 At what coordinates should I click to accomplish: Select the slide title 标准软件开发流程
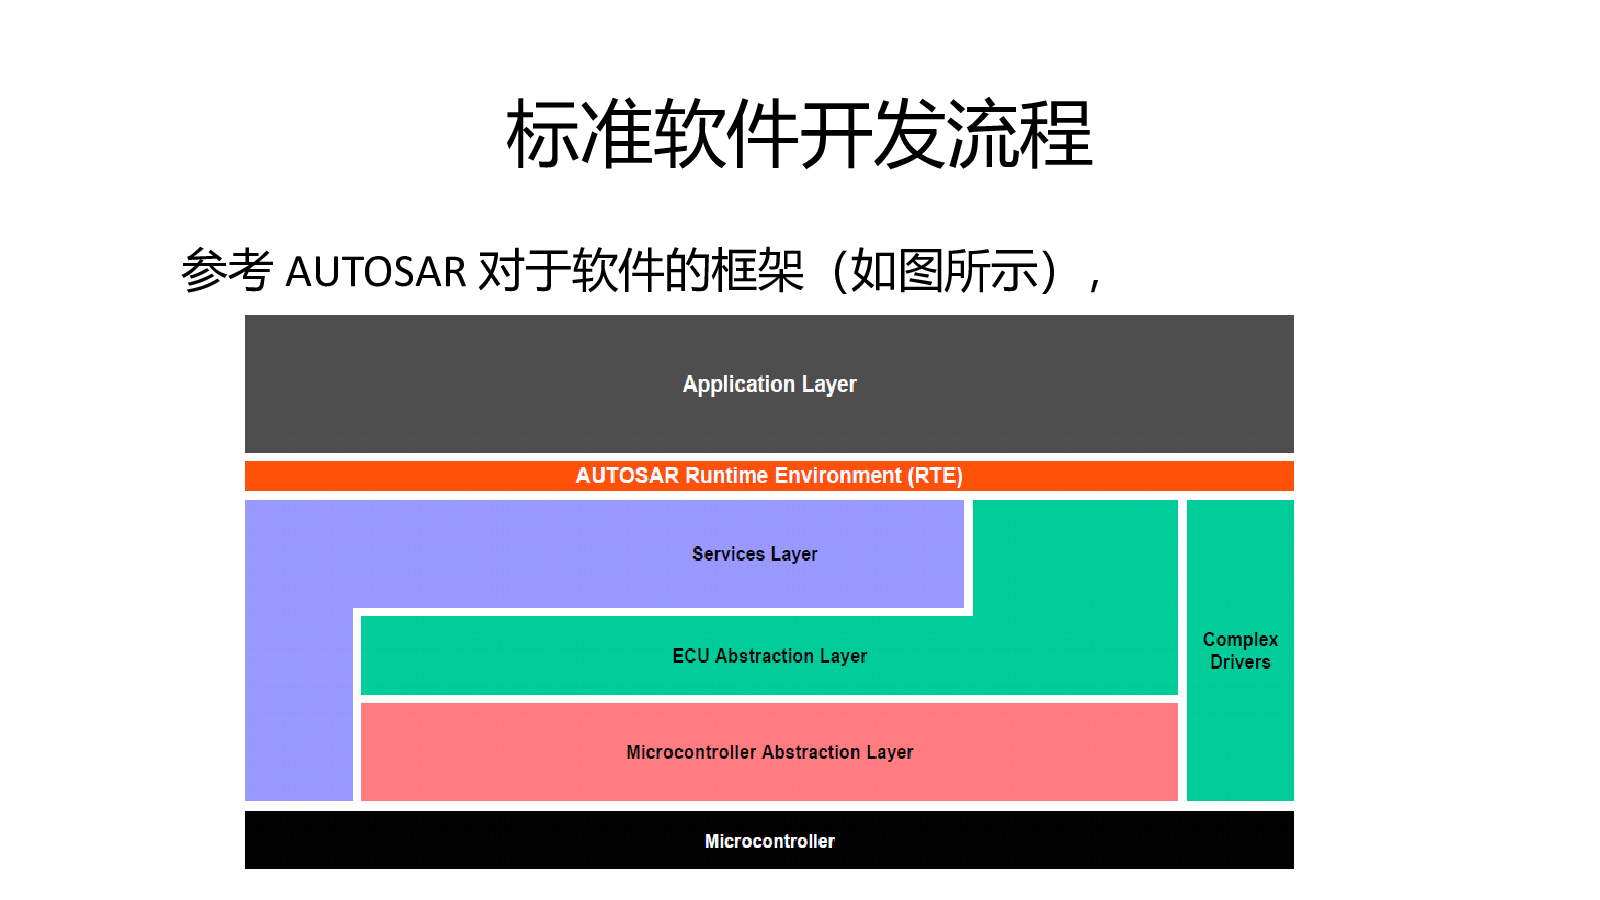pos(799,134)
